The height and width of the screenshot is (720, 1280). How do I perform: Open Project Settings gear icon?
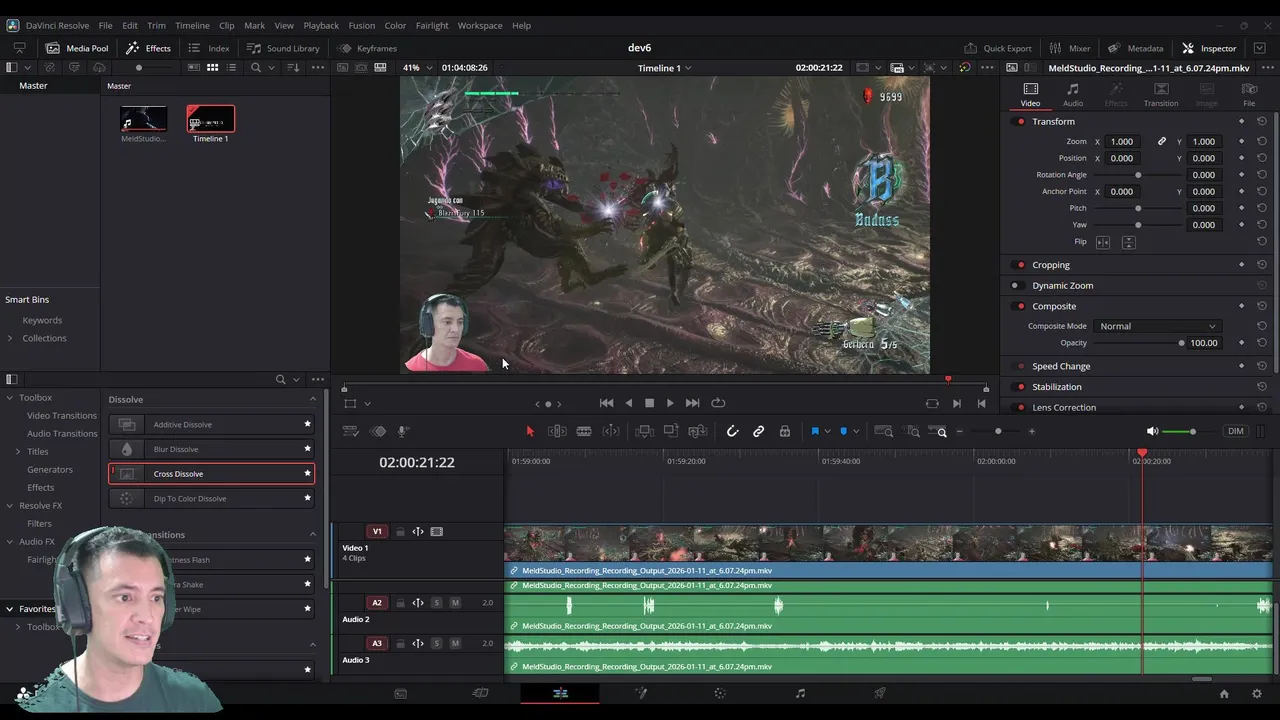[1257, 693]
